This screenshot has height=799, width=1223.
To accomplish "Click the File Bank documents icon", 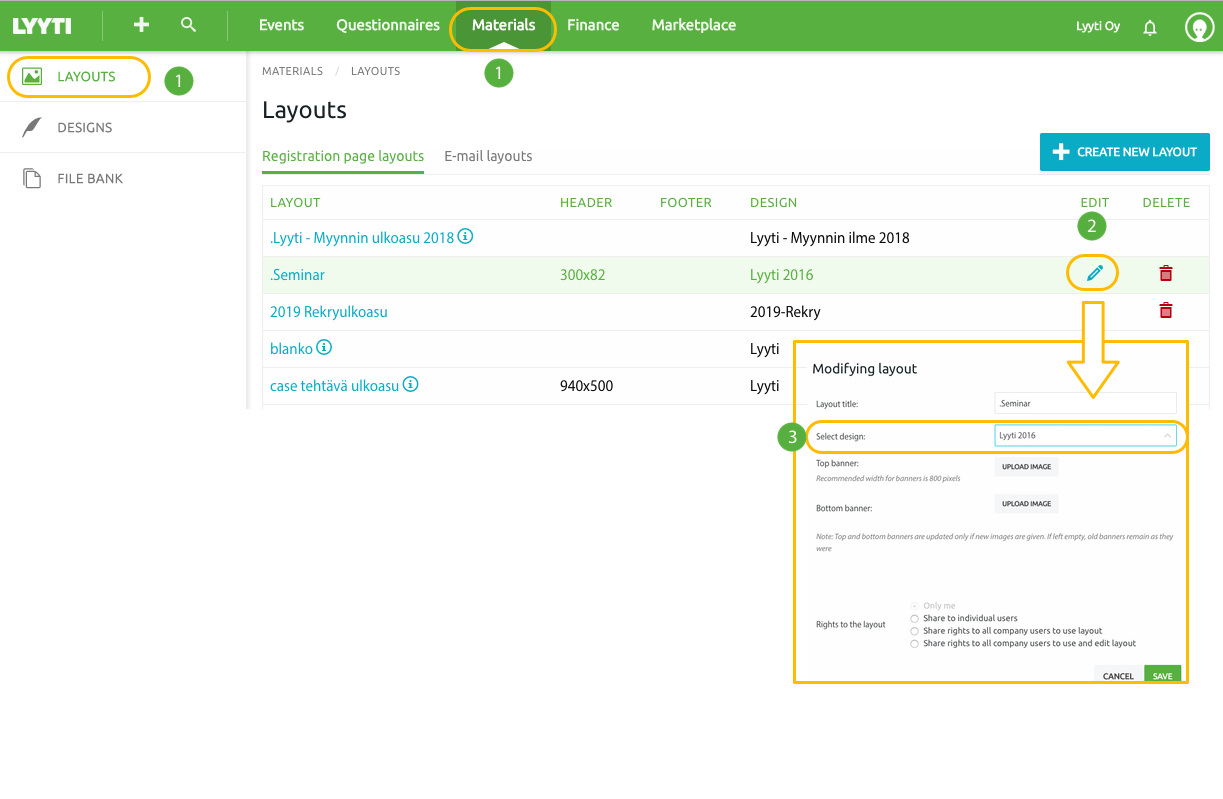I will (32, 178).
